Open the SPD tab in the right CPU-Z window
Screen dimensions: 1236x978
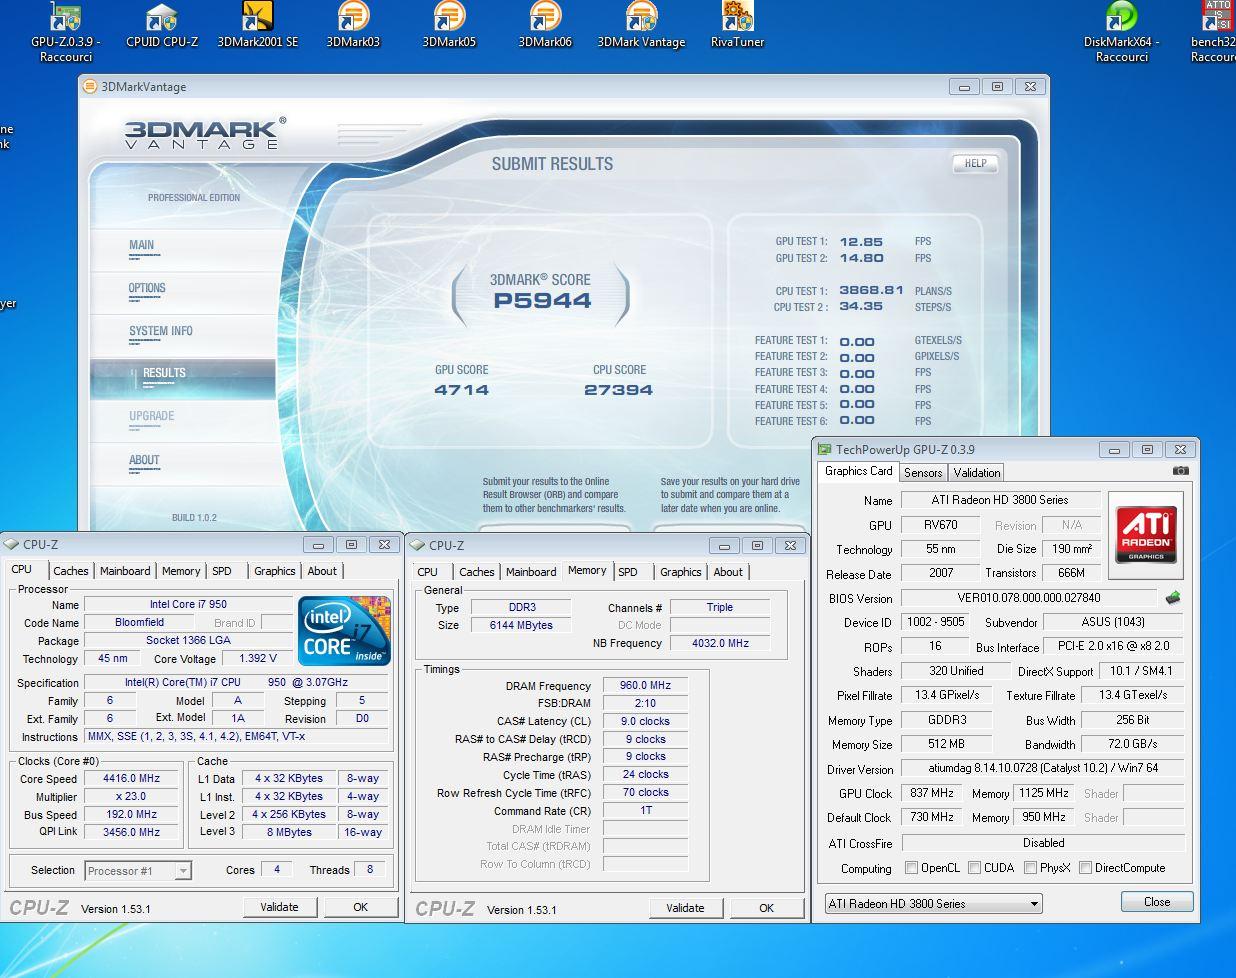click(x=628, y=572)
